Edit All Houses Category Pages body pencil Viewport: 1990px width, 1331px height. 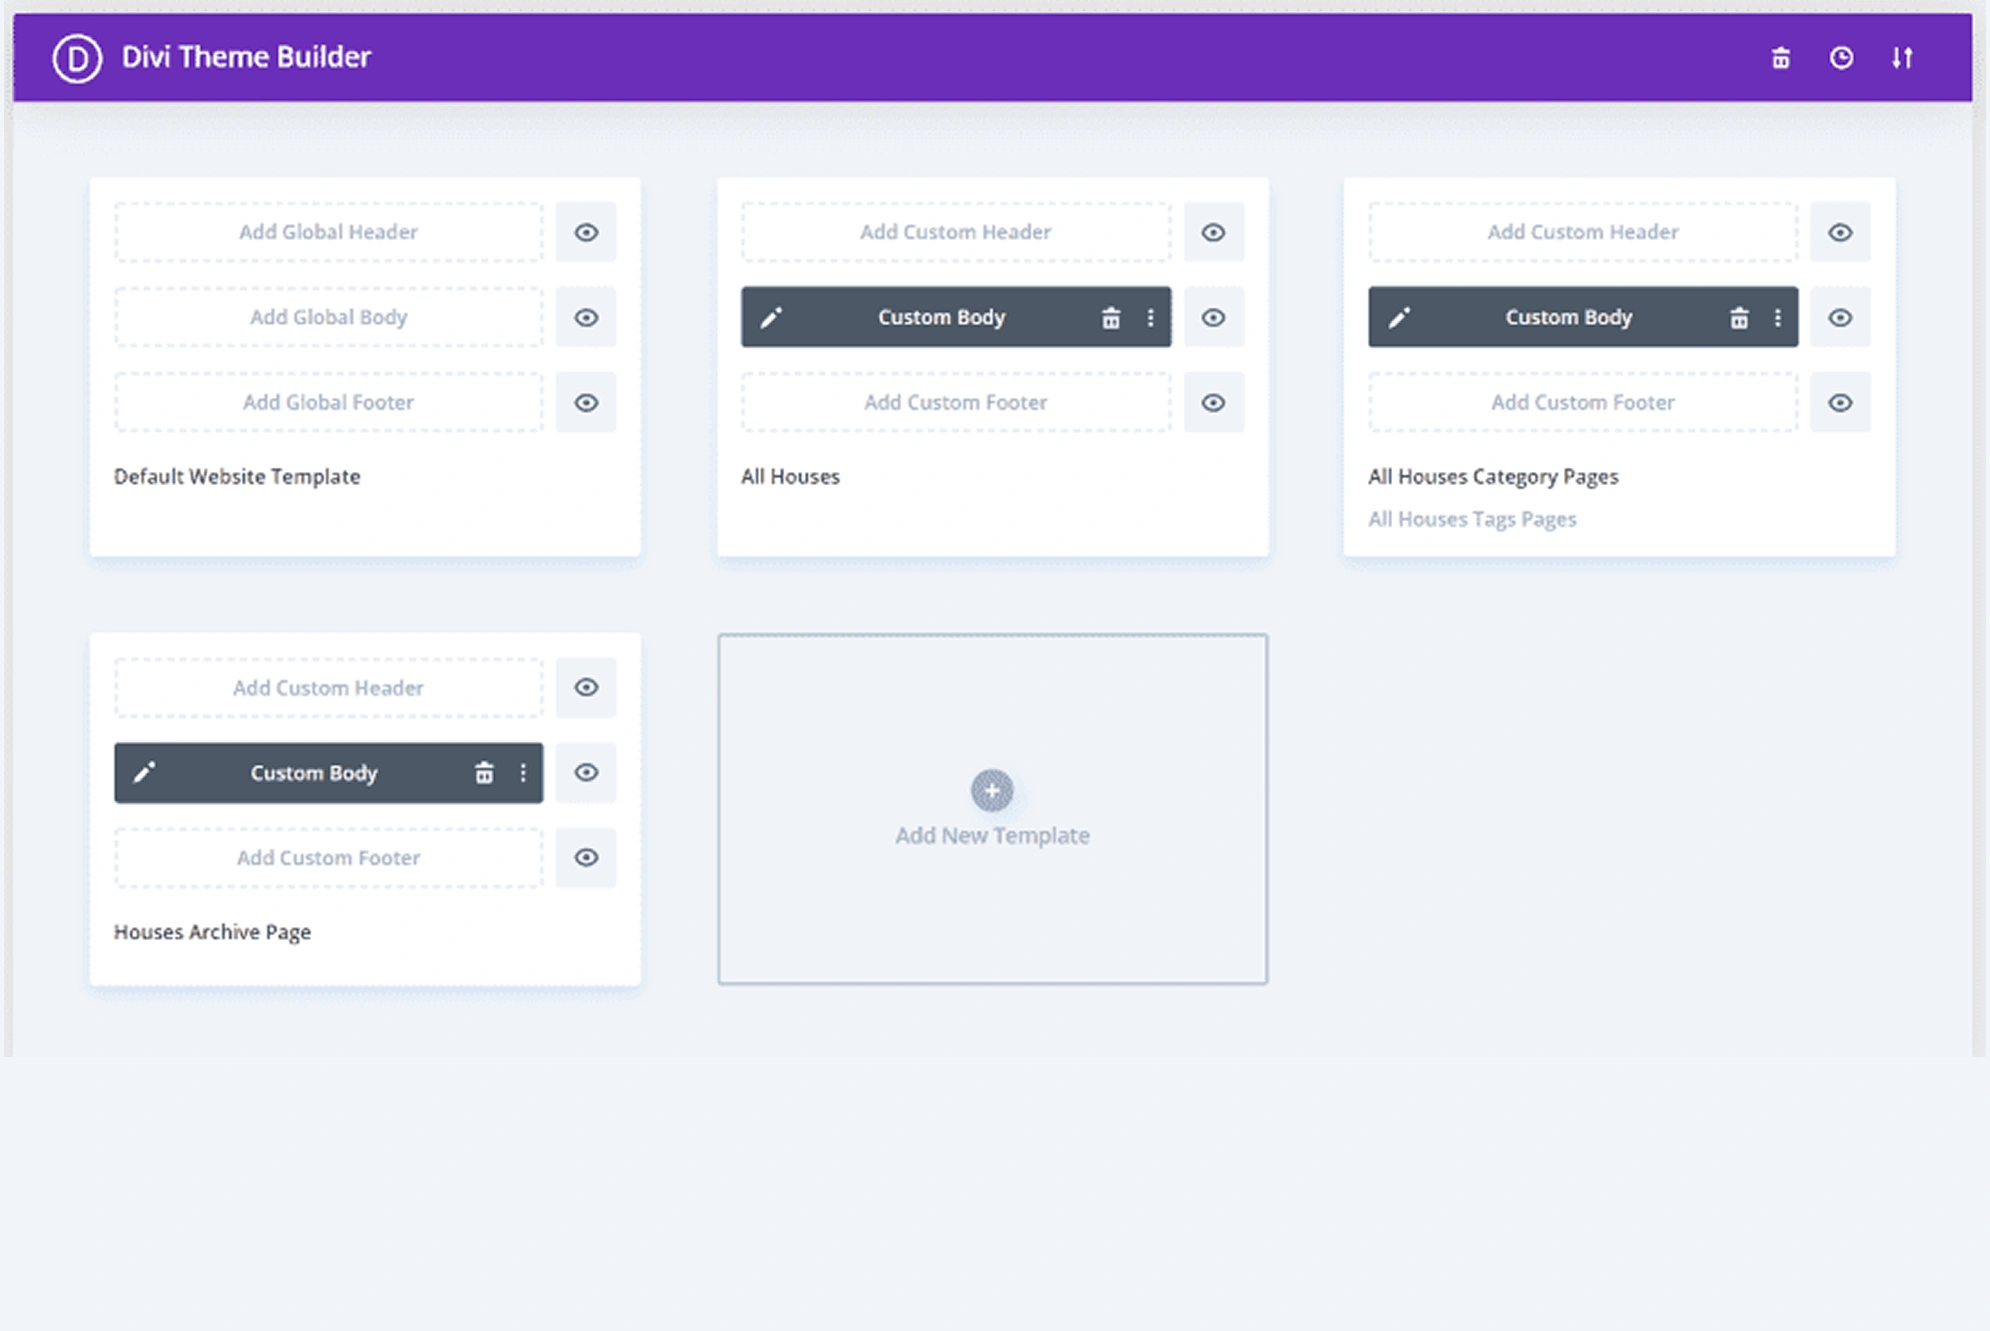tap(1399, 318)
